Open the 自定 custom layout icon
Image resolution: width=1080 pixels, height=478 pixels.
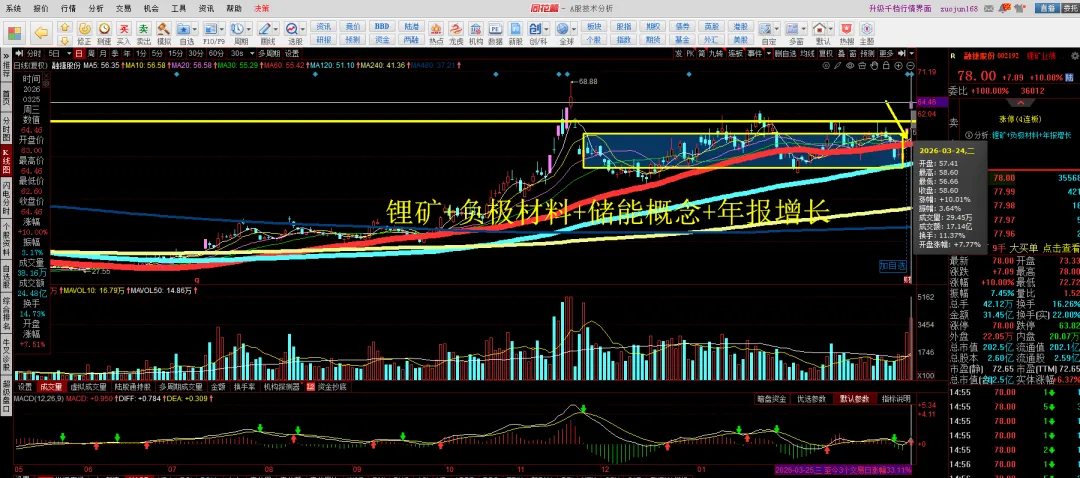pos(765,29)
